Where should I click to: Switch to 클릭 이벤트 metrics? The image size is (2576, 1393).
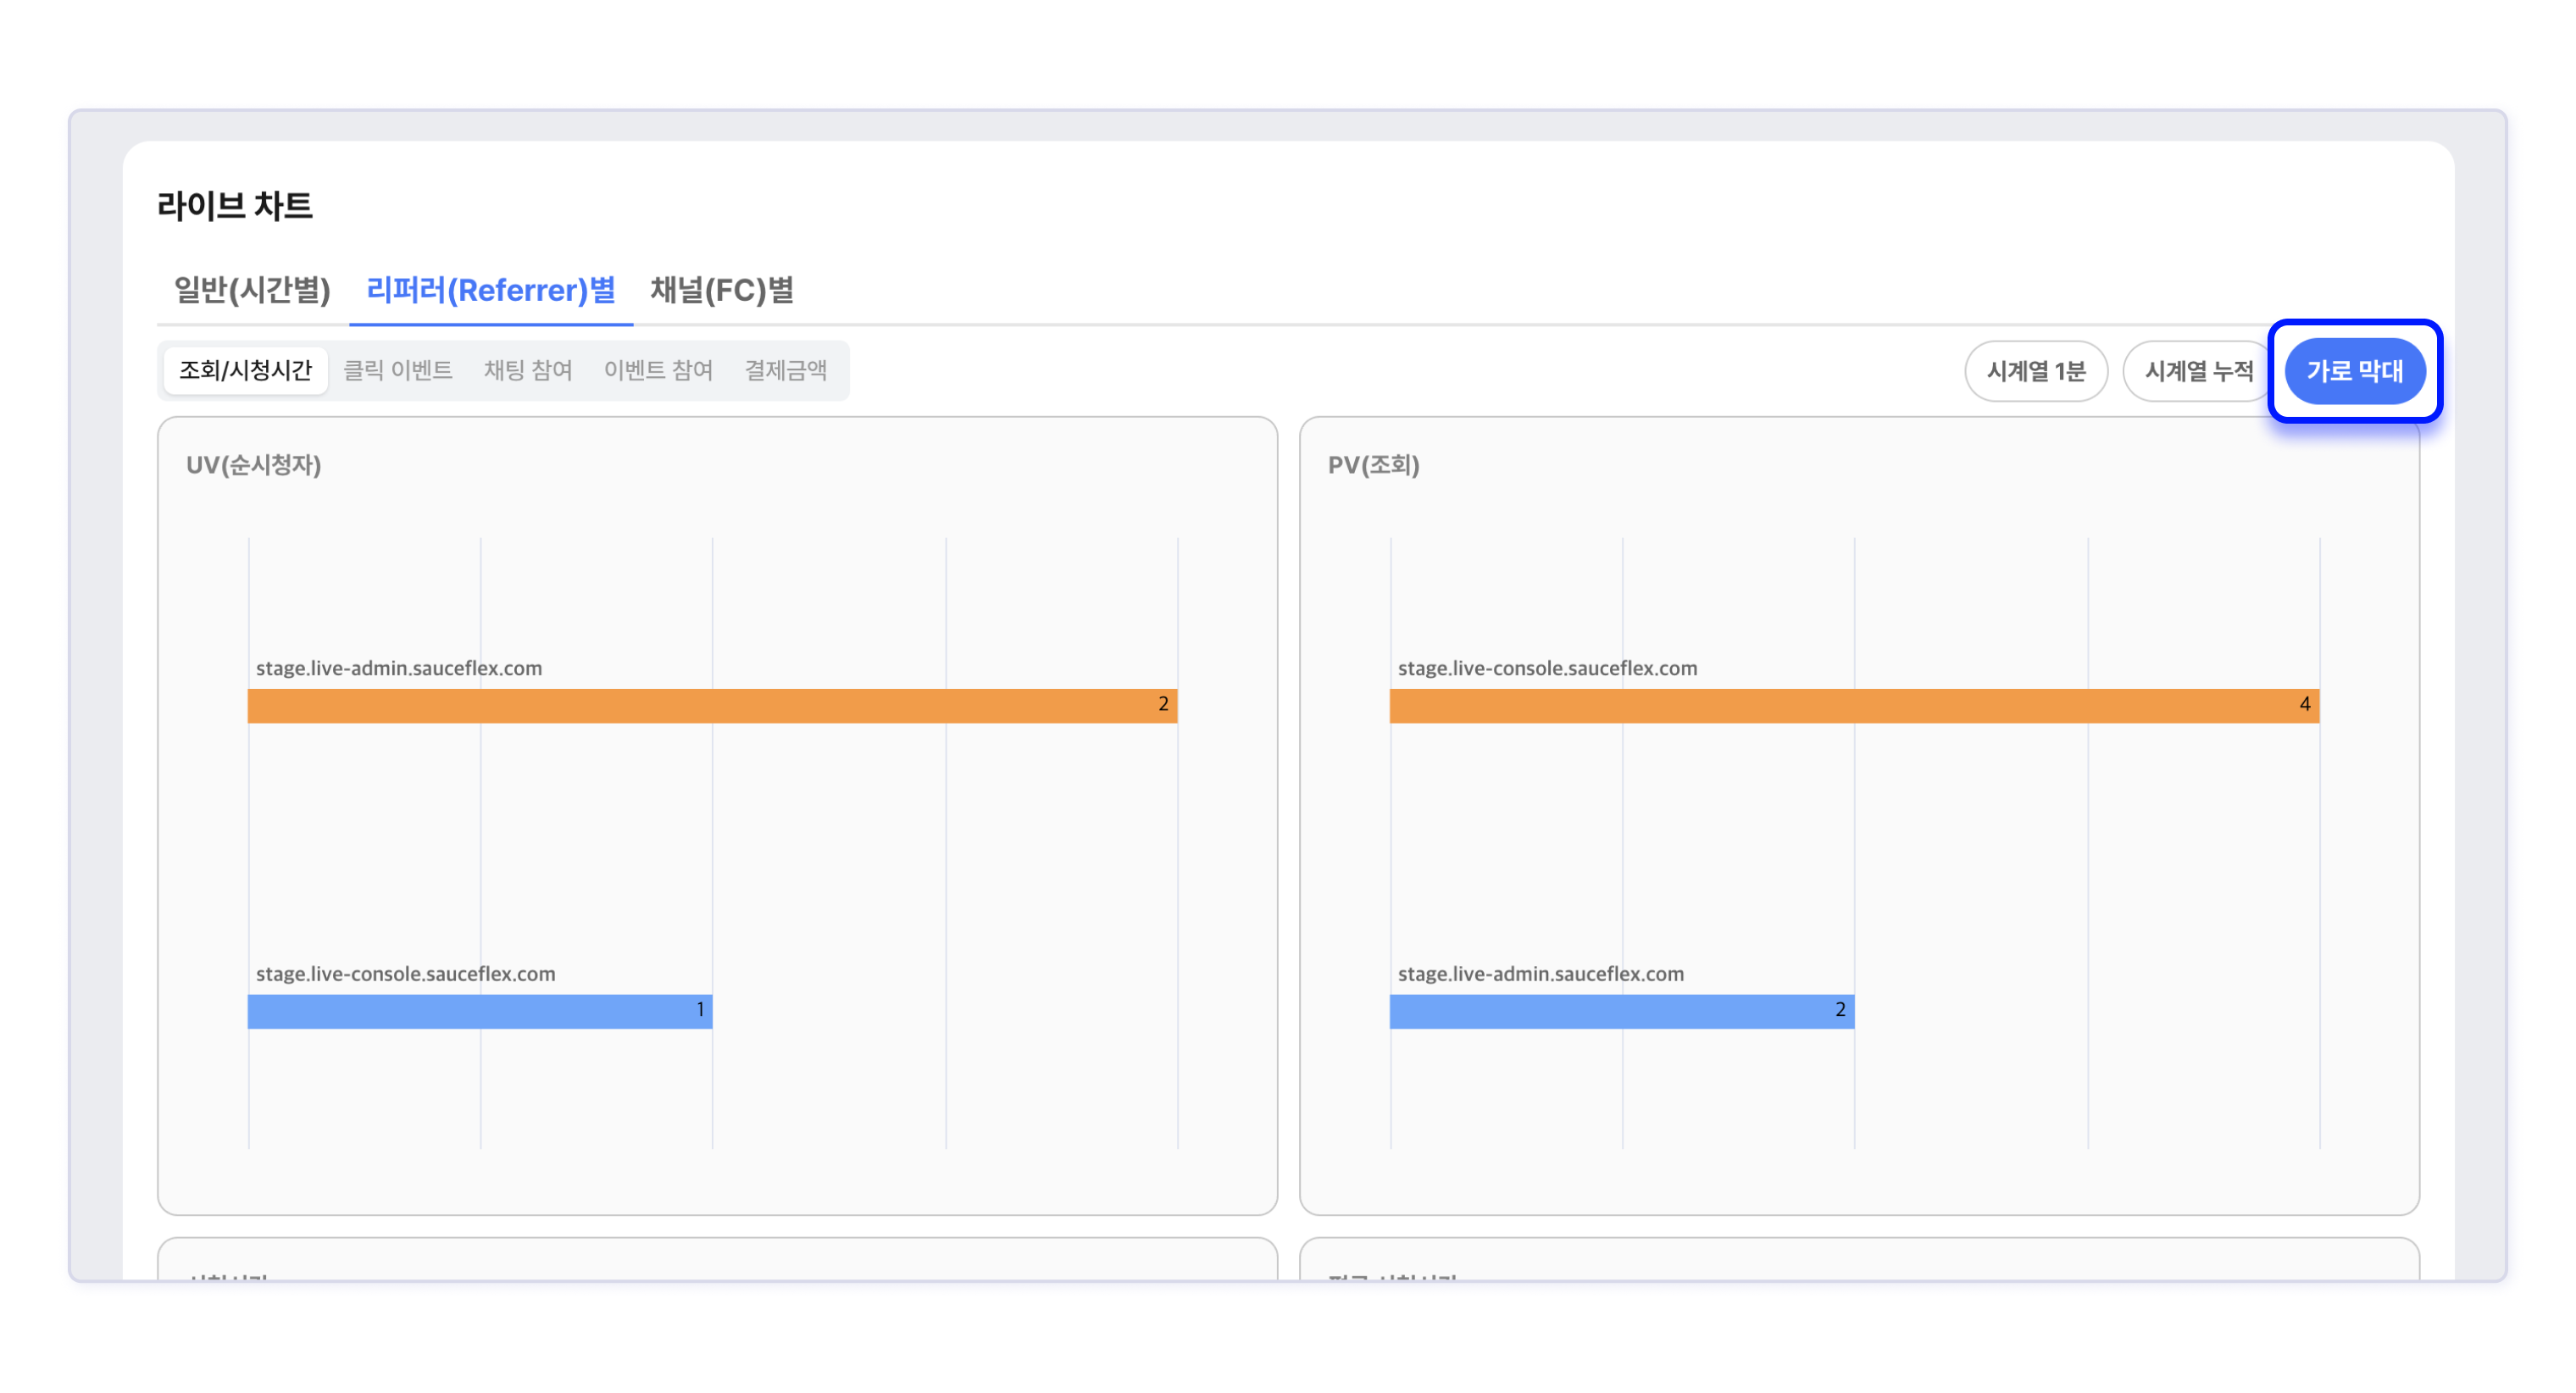pyautogui.click(x=397, y=371)
